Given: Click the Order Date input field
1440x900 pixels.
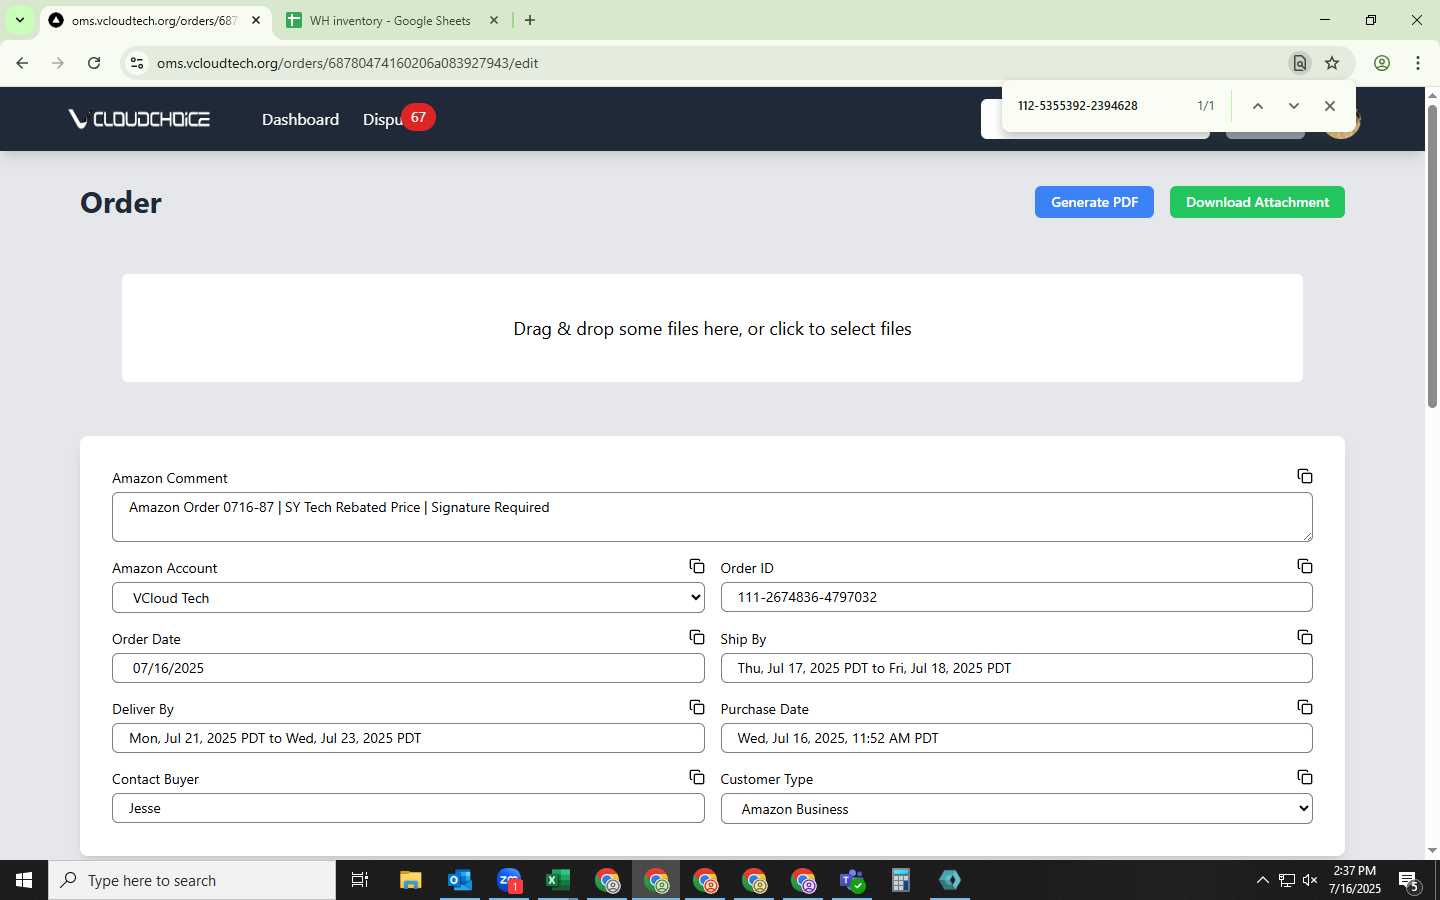Looking at the screenshot, I should [408, 668].
